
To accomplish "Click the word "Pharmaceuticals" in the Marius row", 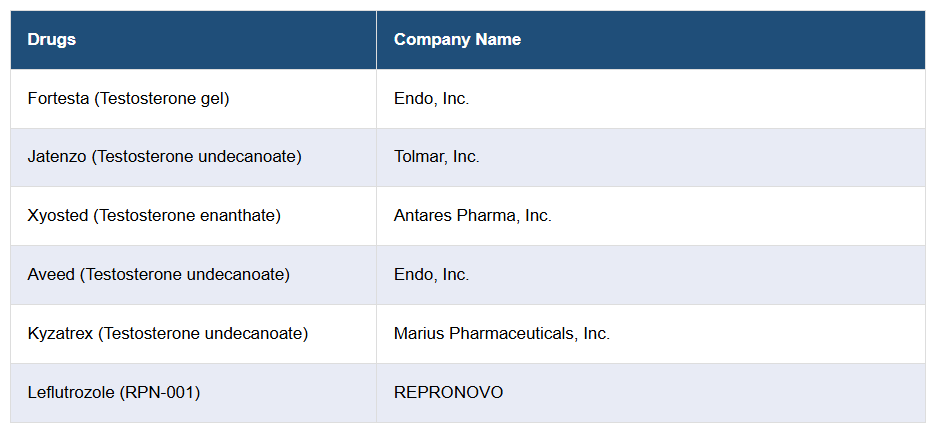I will click(510, 334).
